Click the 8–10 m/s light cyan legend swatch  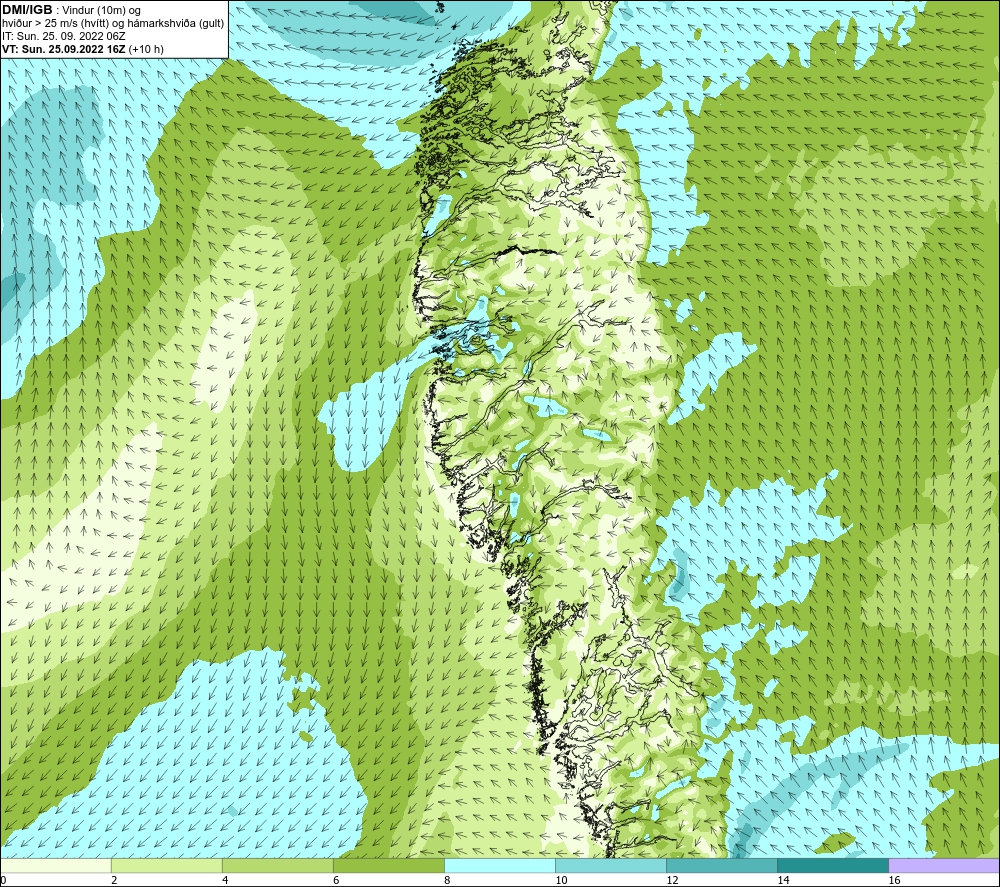(500, 865)
